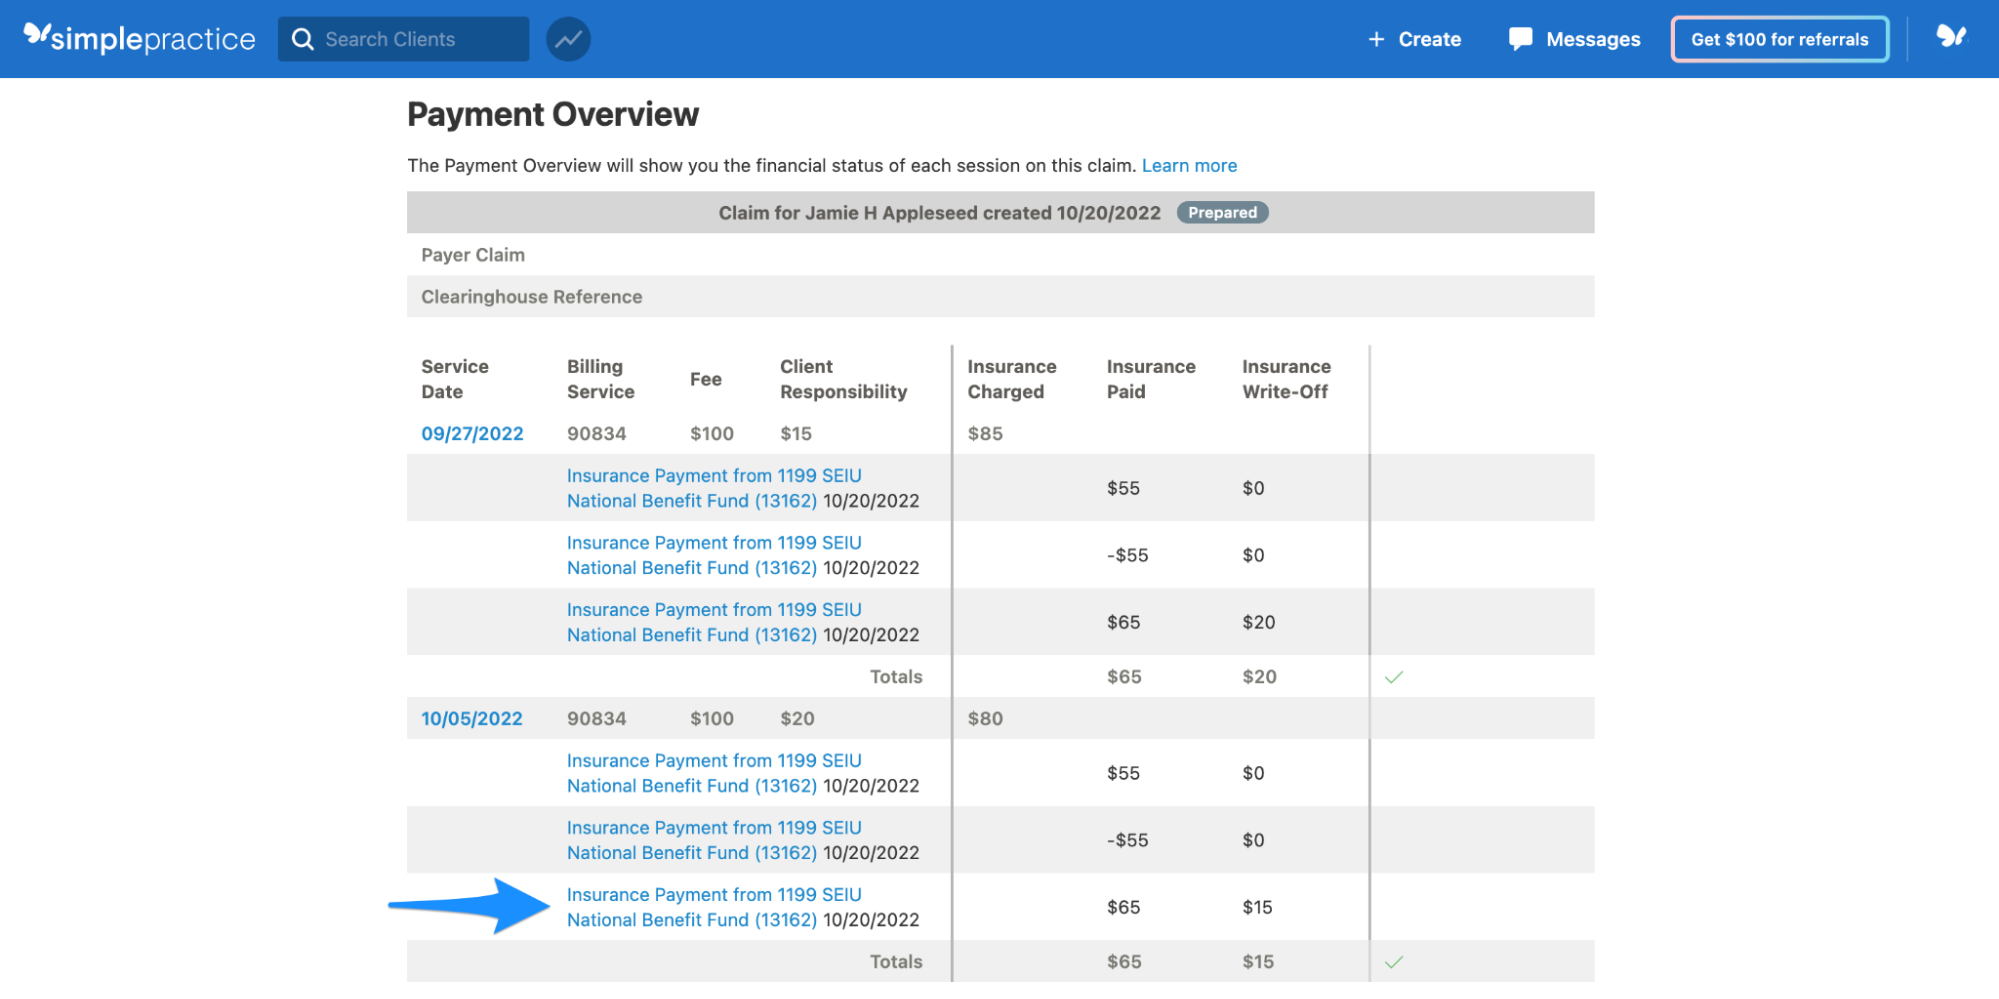
Task: Click the Get $100 for referrals button
Action: pos(1779,39)
